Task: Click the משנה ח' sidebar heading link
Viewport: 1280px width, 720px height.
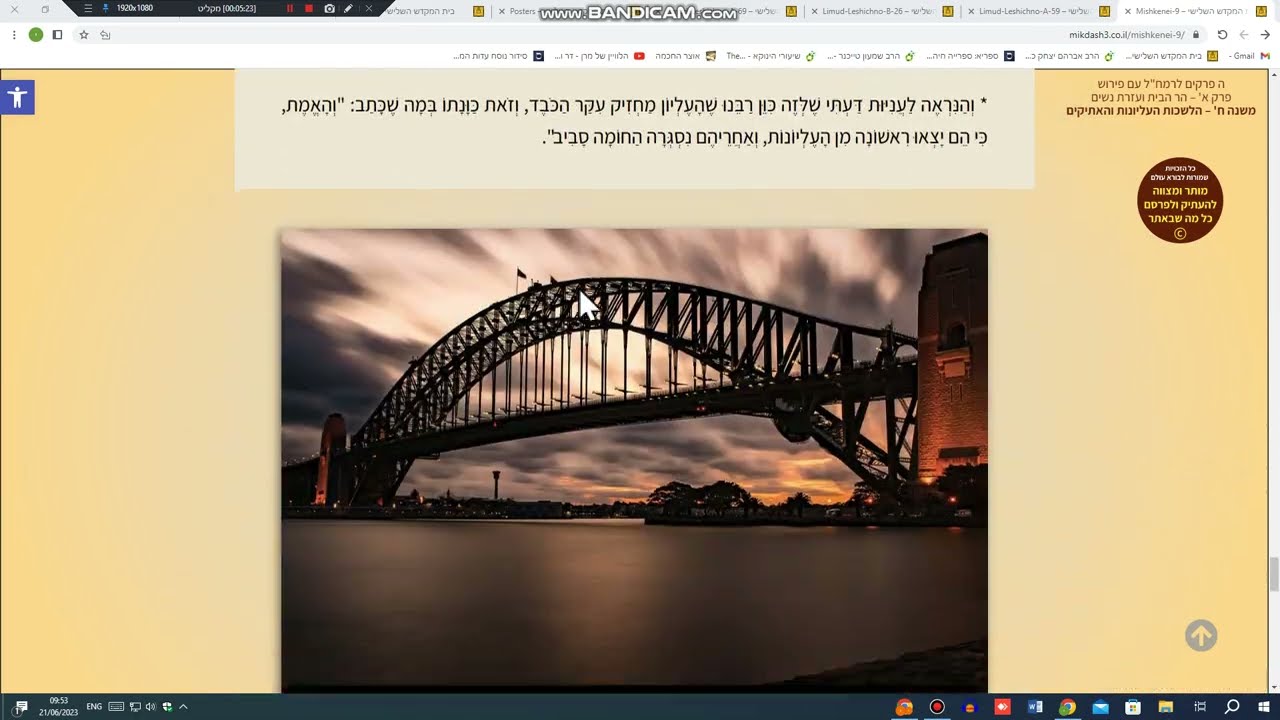Action: pyautogui.click(x=1160, y=111)
